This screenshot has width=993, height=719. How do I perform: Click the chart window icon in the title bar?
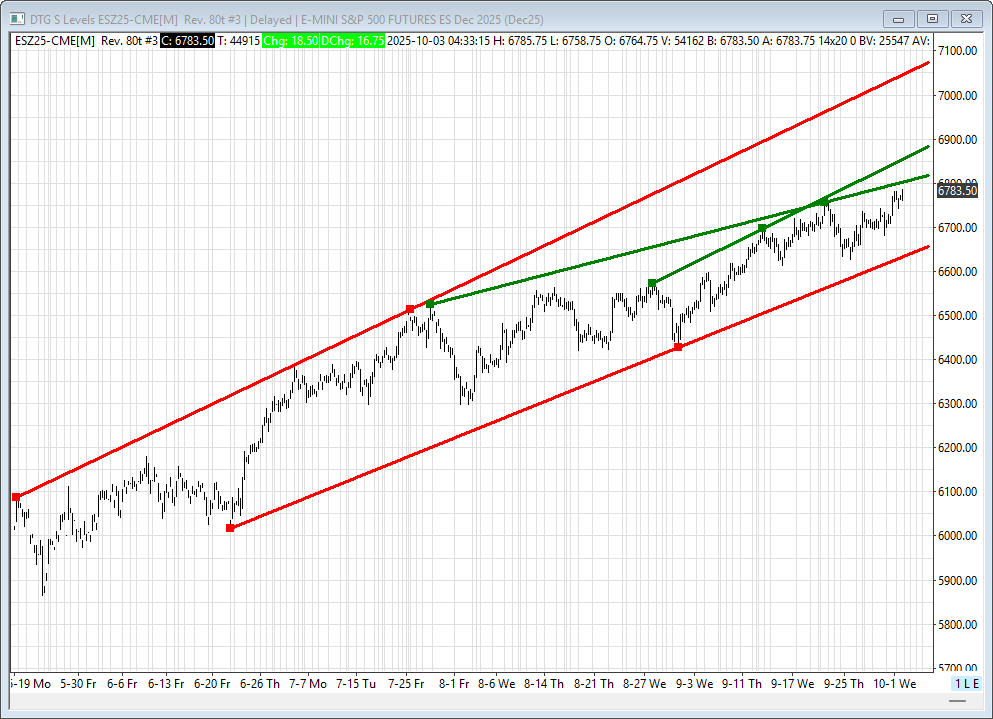pyautogui.click(x=16, y=19)
